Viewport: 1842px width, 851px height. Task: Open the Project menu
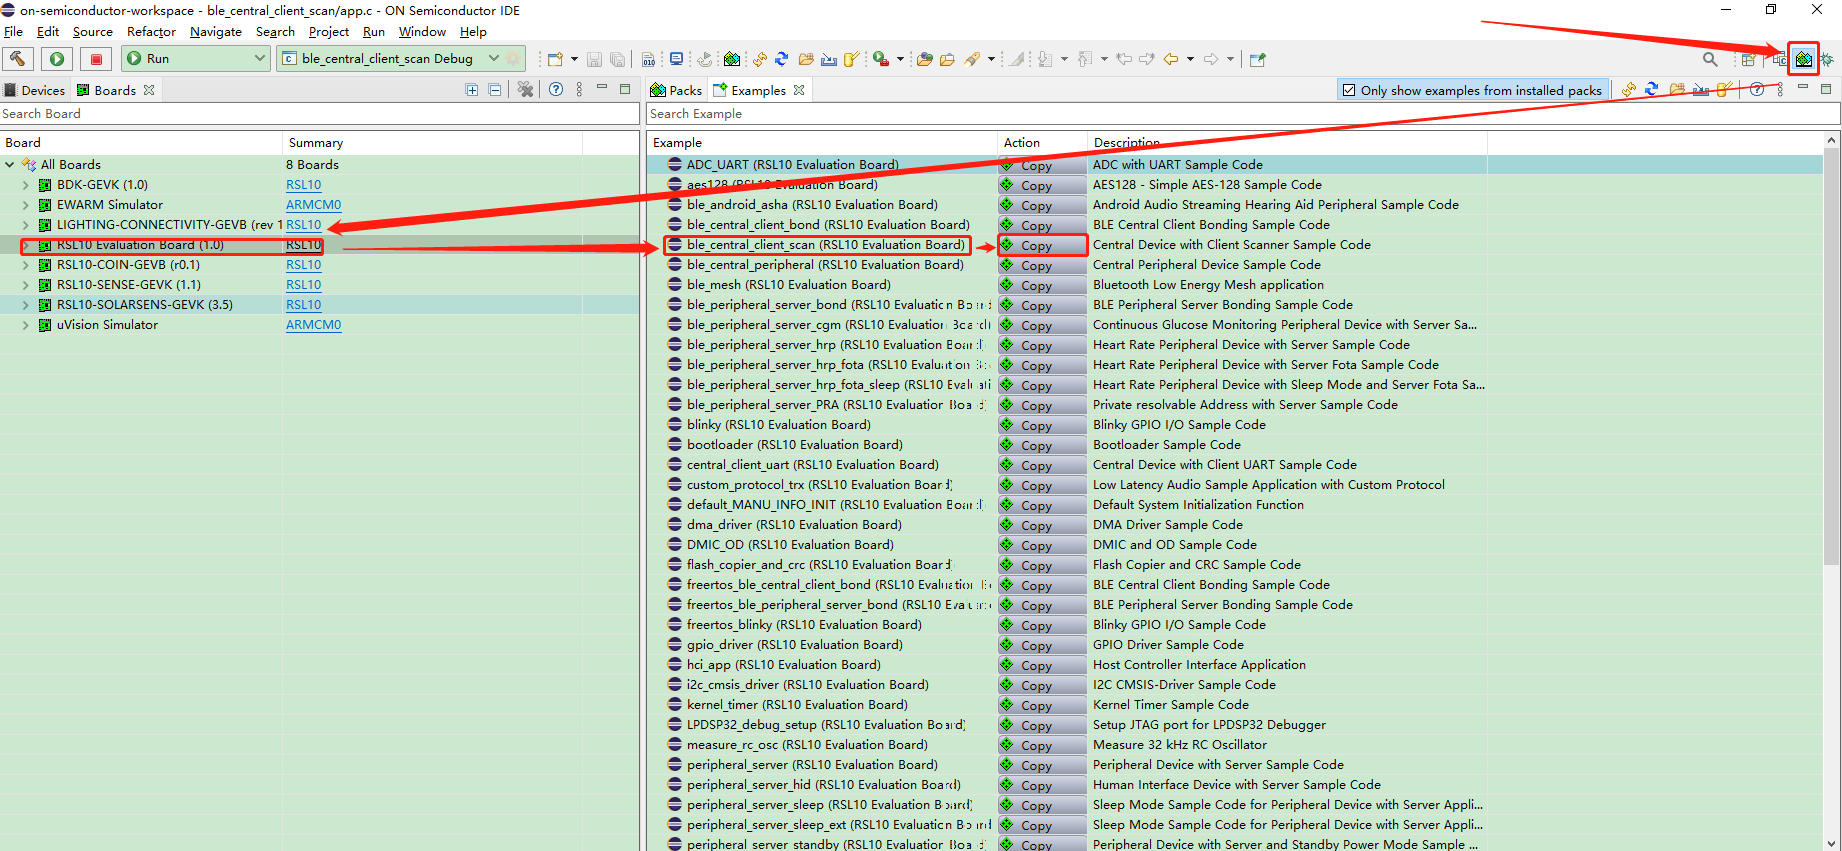(329, 32)
